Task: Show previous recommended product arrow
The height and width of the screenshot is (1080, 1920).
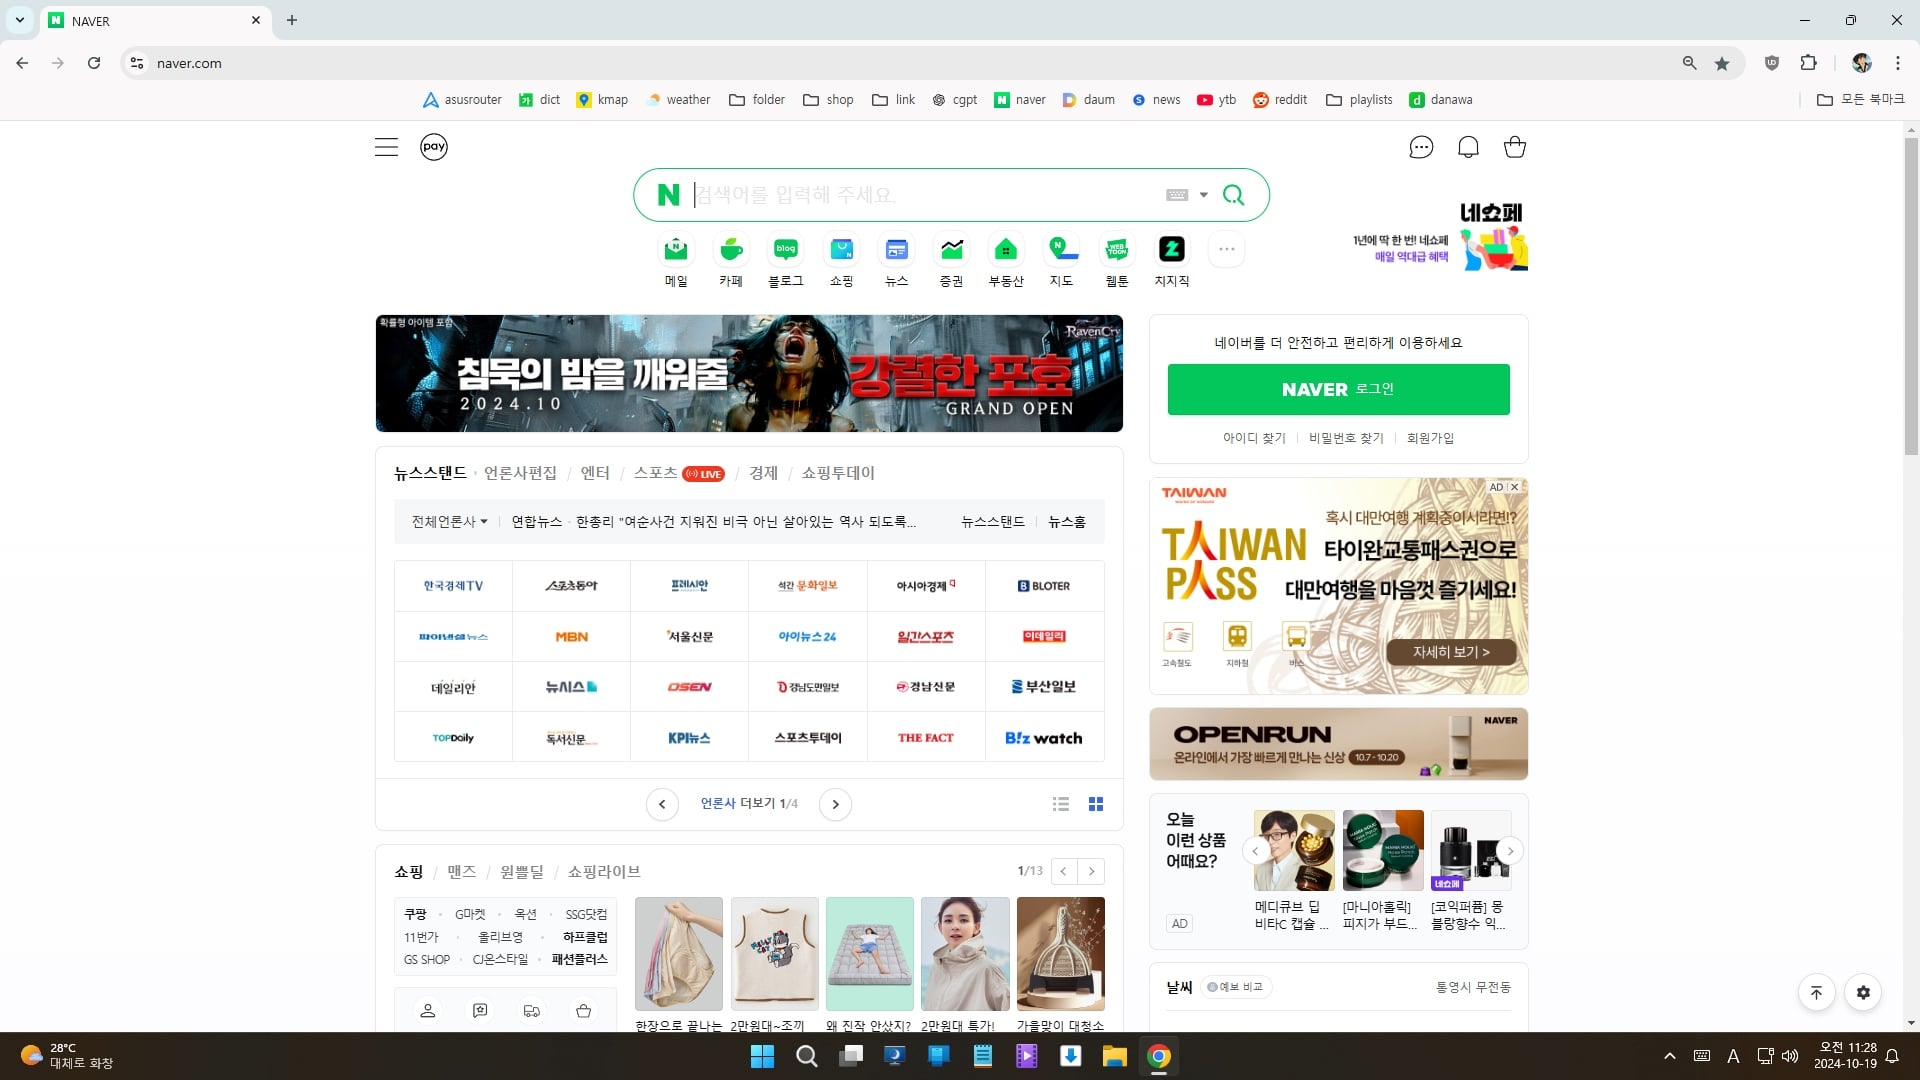Action: pyautogui.click(x=1255, y=851)
